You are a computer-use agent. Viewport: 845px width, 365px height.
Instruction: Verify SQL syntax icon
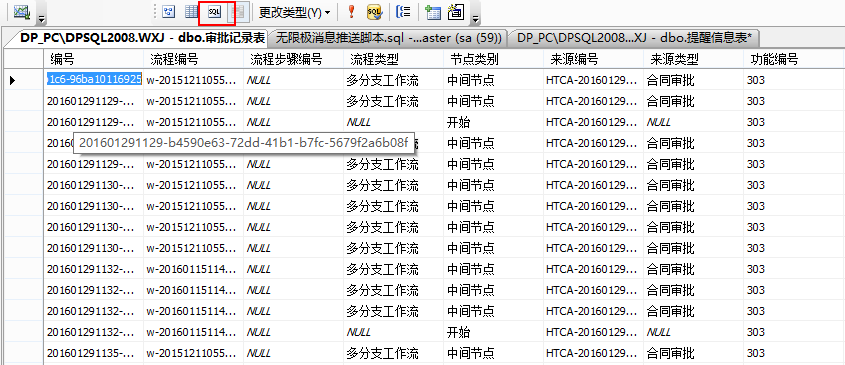374,12
